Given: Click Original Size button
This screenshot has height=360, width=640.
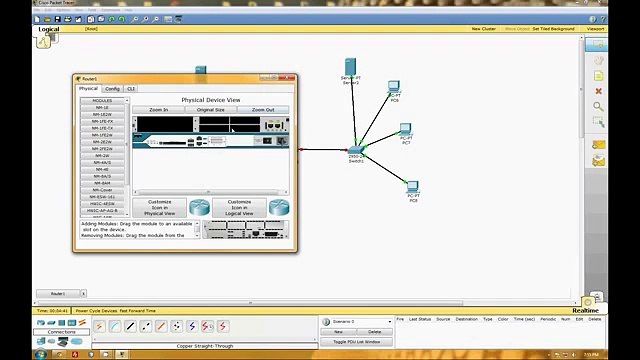Looking at the screenshot, I should pos(211,110).
